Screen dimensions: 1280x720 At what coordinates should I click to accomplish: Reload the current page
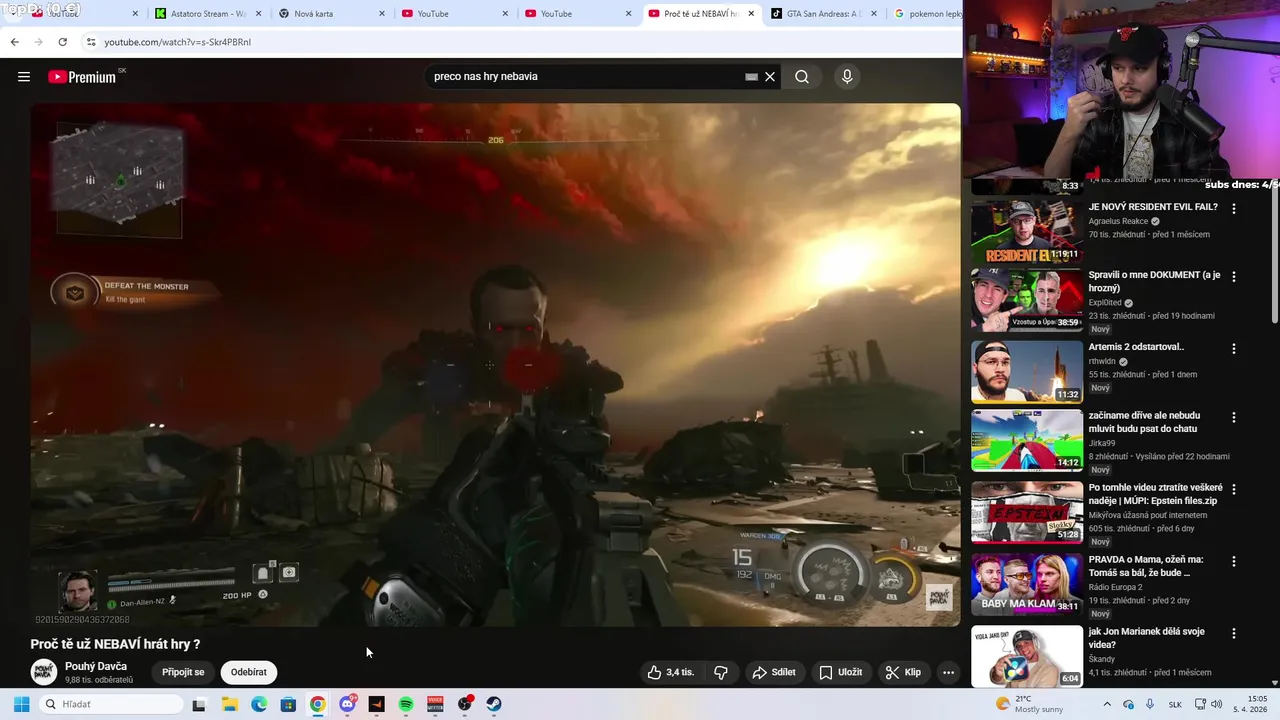[62, 42]
